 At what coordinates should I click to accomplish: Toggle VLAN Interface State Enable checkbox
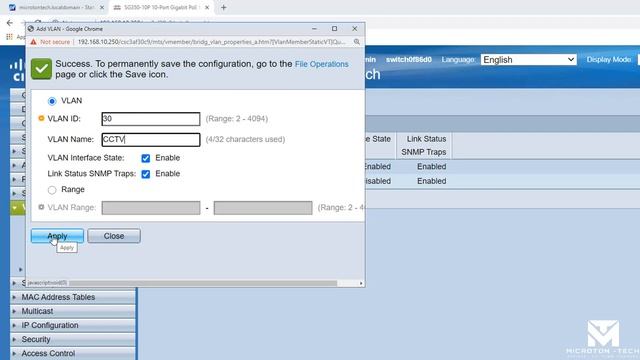pyautogui.click(x=146, y=158)
